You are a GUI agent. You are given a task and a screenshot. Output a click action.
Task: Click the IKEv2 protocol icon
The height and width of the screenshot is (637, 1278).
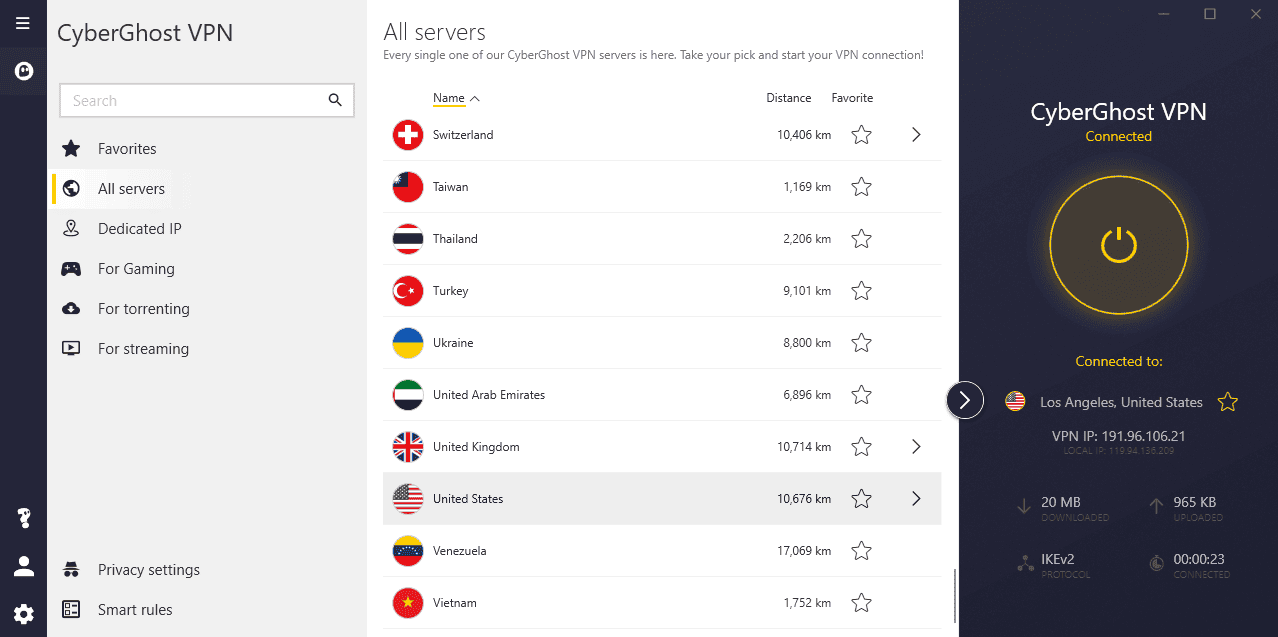(x=1025, y=564)
